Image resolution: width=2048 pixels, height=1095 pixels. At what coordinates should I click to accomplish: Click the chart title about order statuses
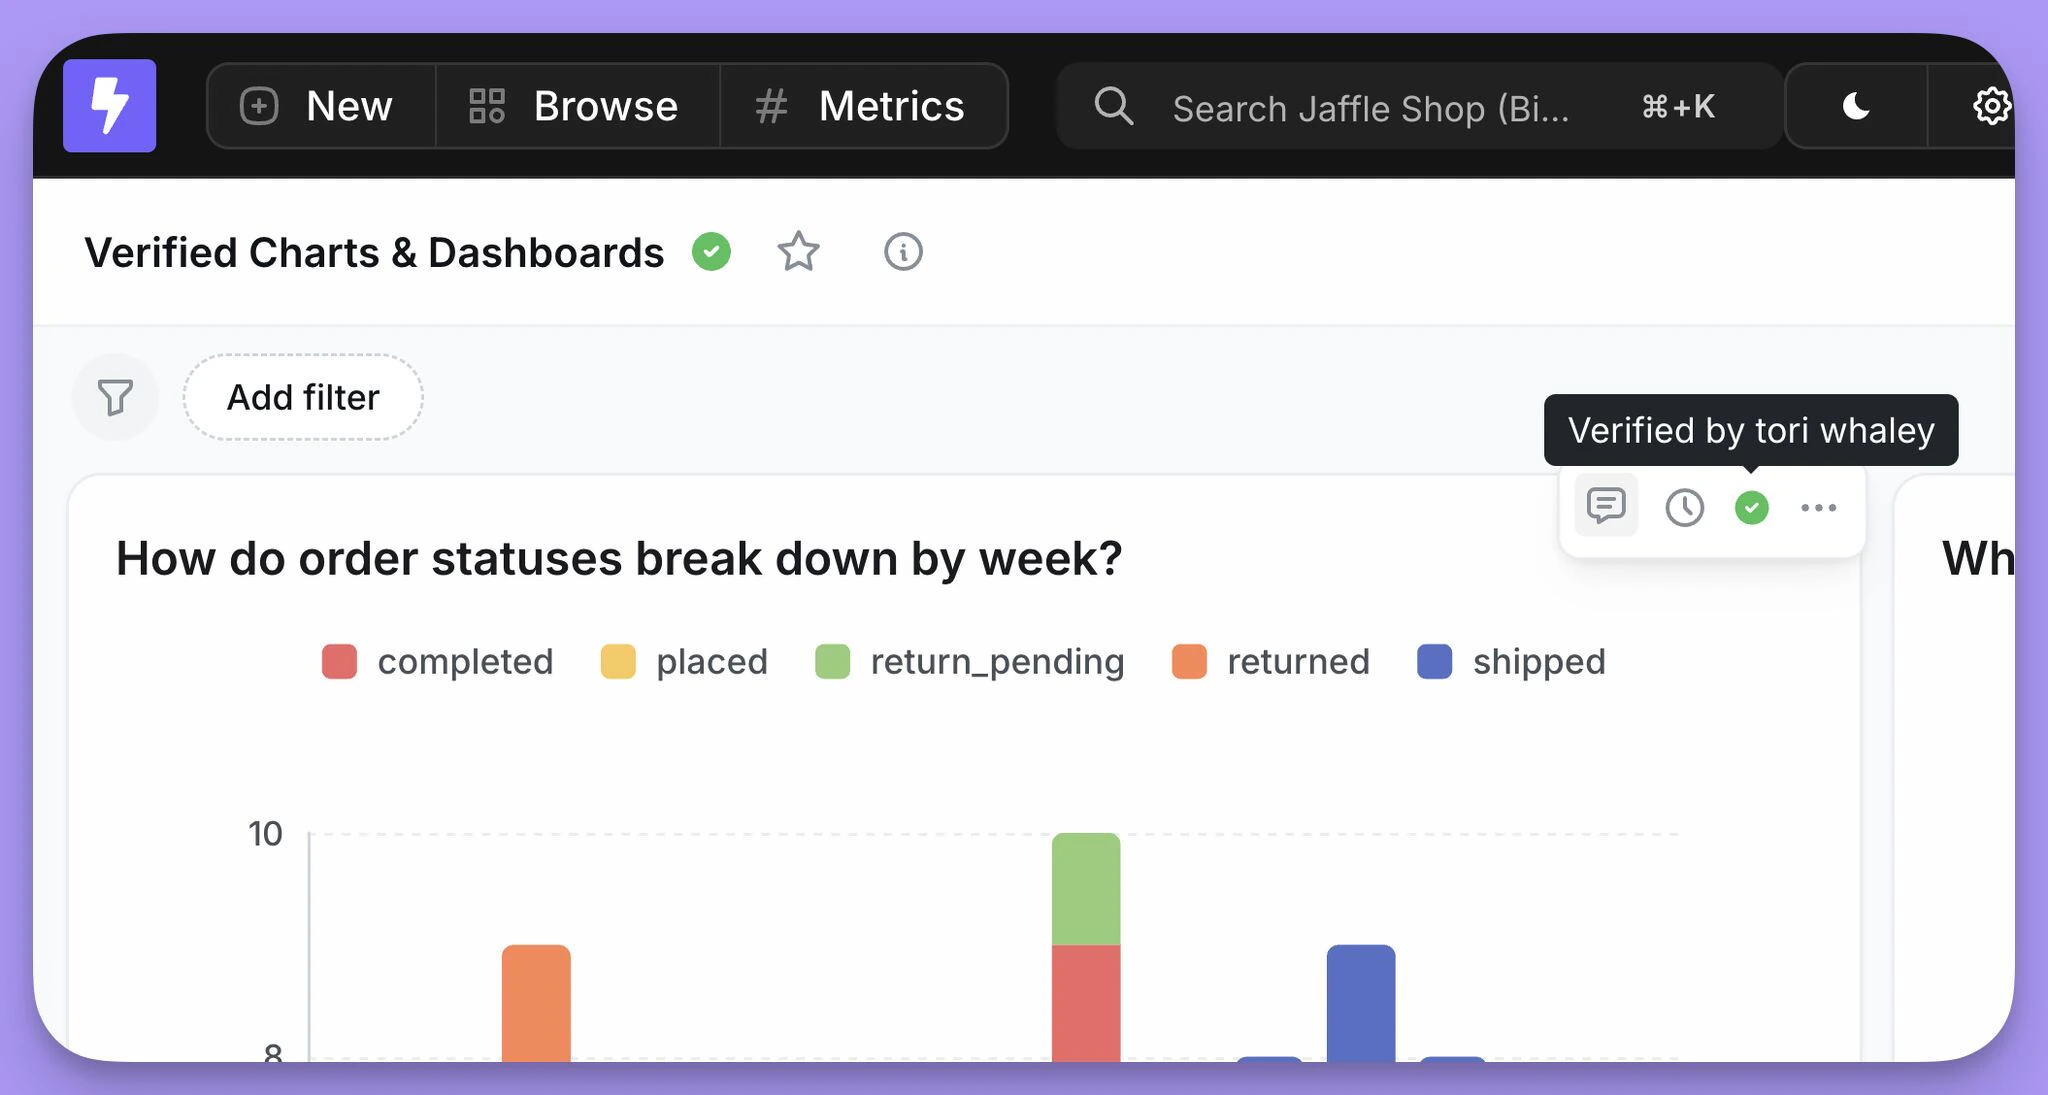click(x=619, y=558)
